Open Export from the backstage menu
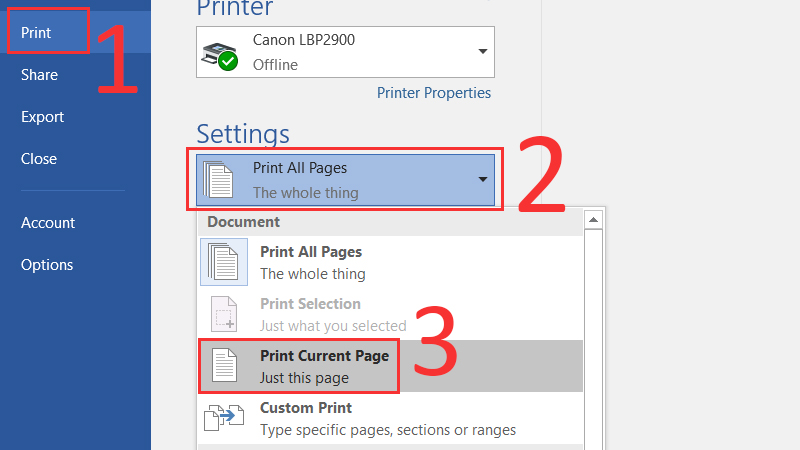 pos(42,117)
